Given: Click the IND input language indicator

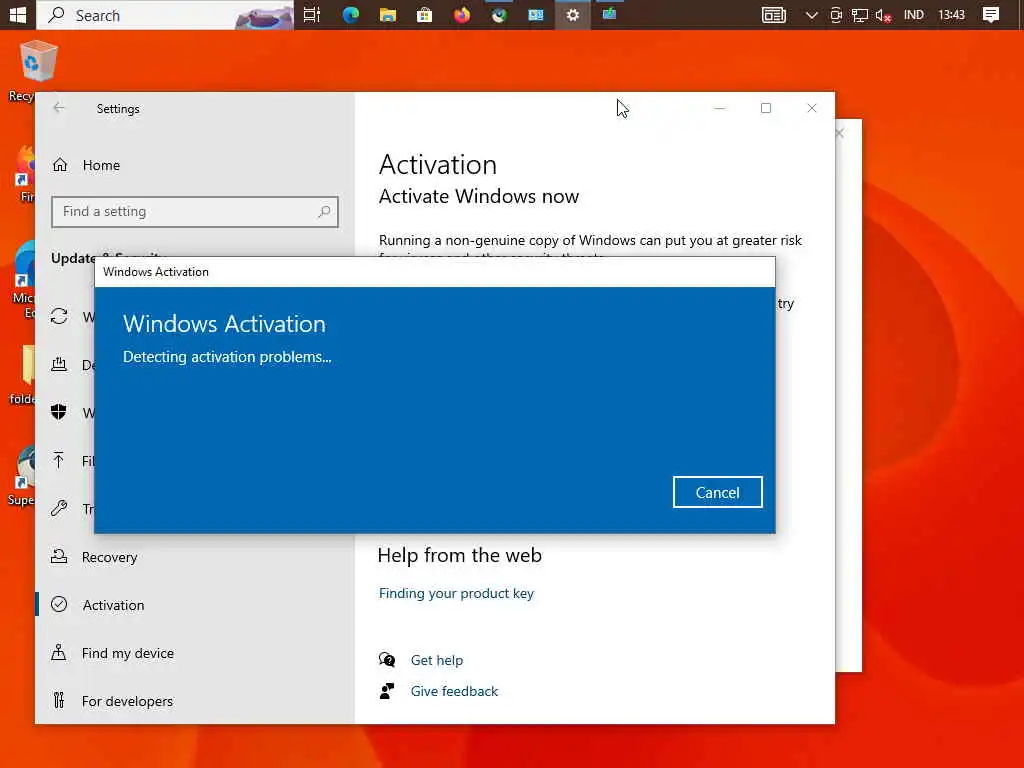Looking at the screenshot, I should pyautogui.click(x=913, y=14).
